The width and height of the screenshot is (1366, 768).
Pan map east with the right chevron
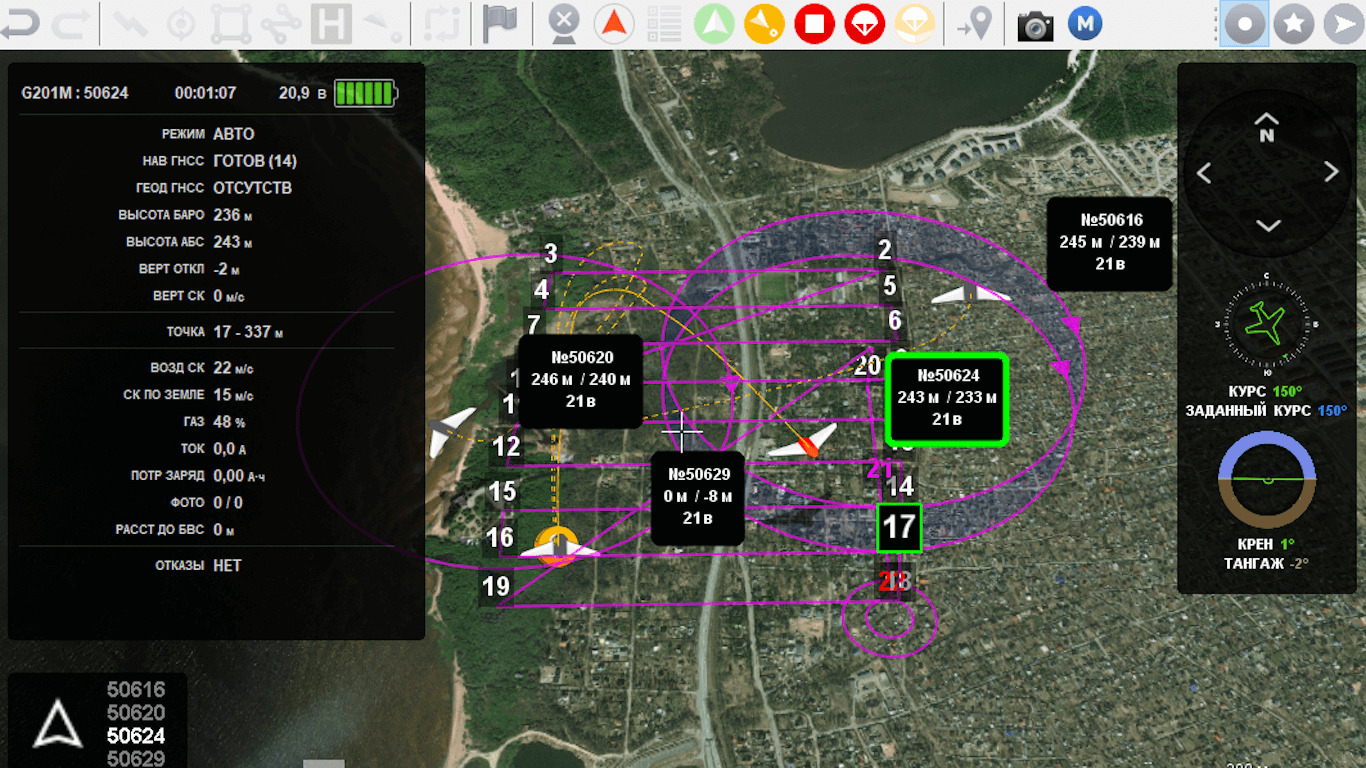pyautogui.click(x=1331, y=172)
